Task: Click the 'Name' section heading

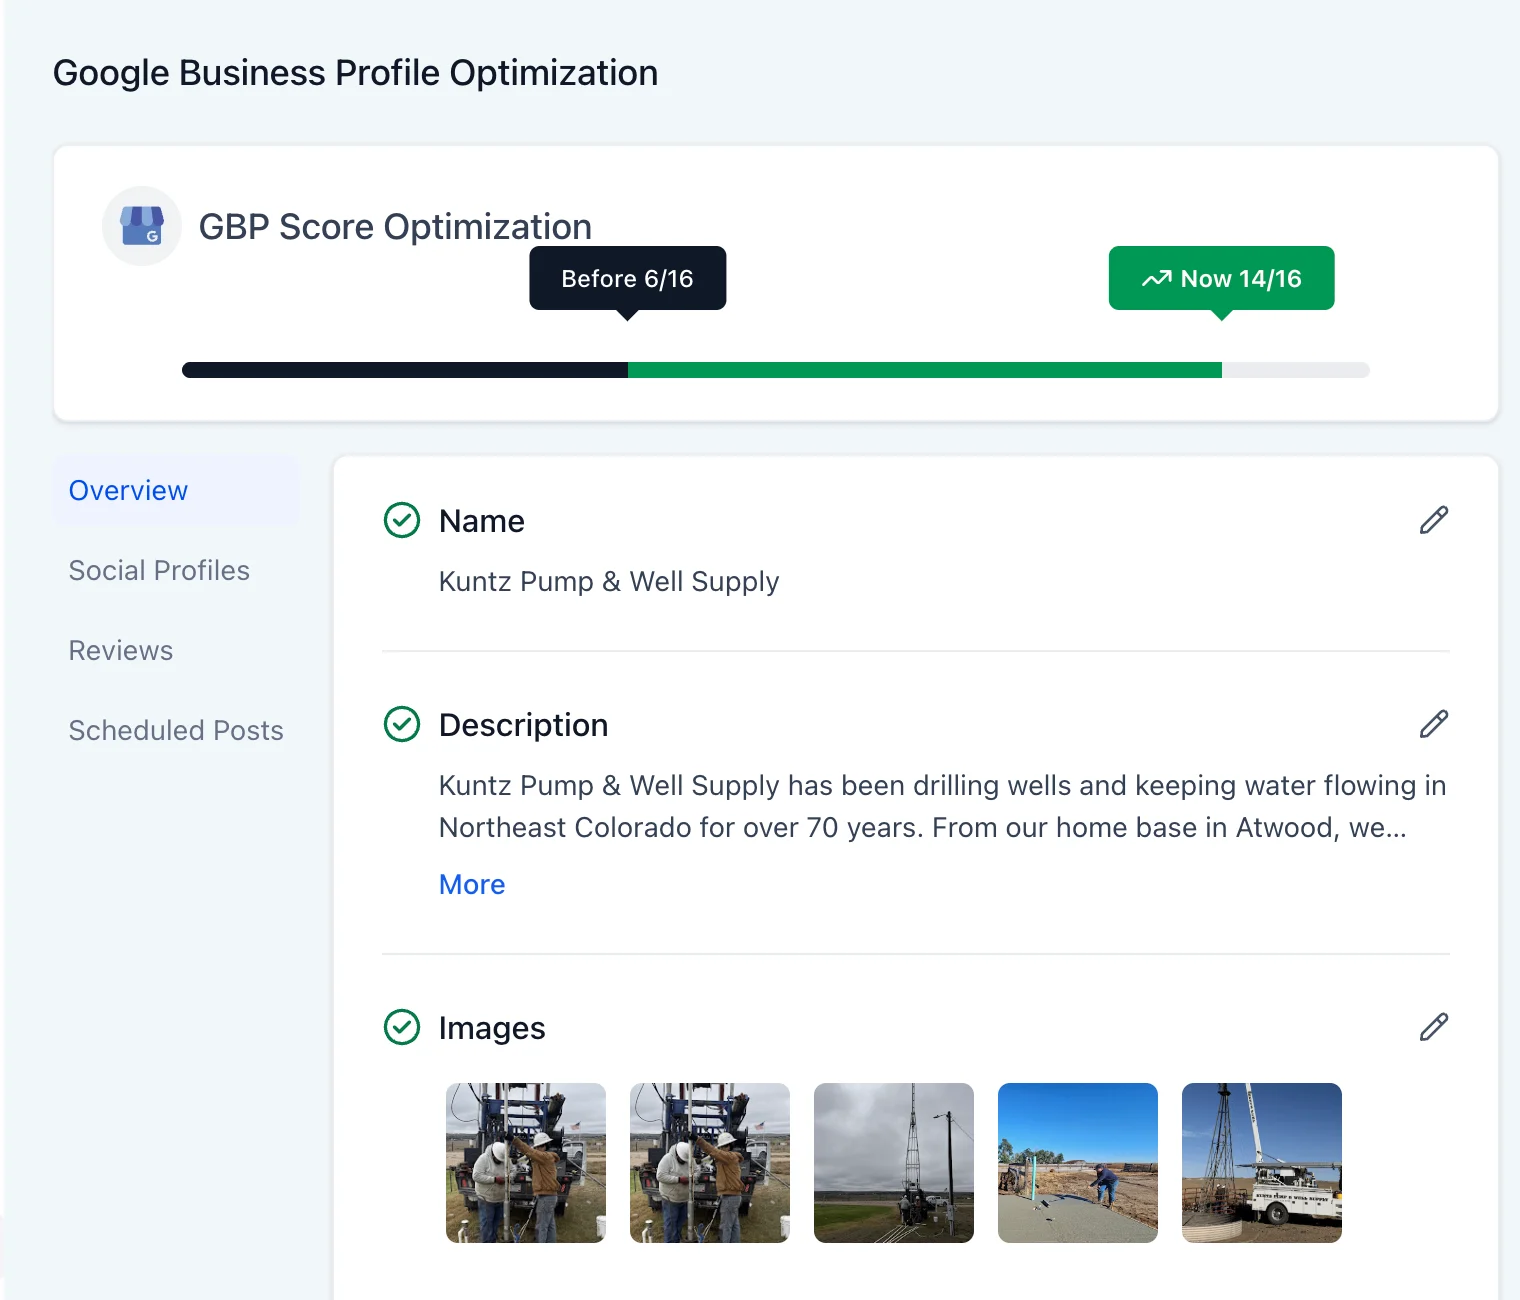Action: pos(482,521)
